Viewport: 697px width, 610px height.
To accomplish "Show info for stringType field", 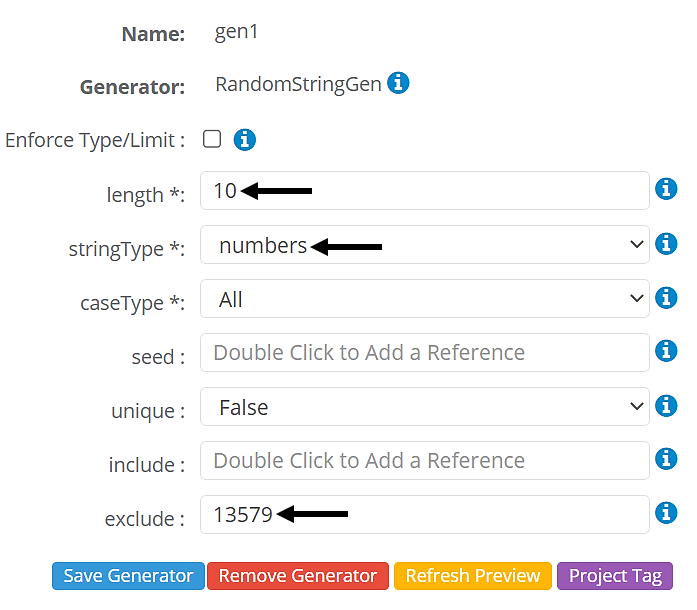I will [x=666, y=243].
